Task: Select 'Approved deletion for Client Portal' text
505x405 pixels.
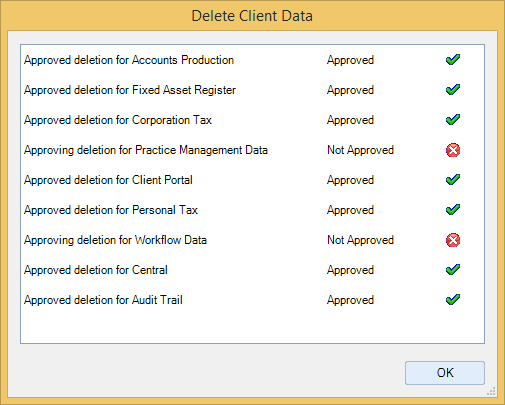Action: click(108, 180)
